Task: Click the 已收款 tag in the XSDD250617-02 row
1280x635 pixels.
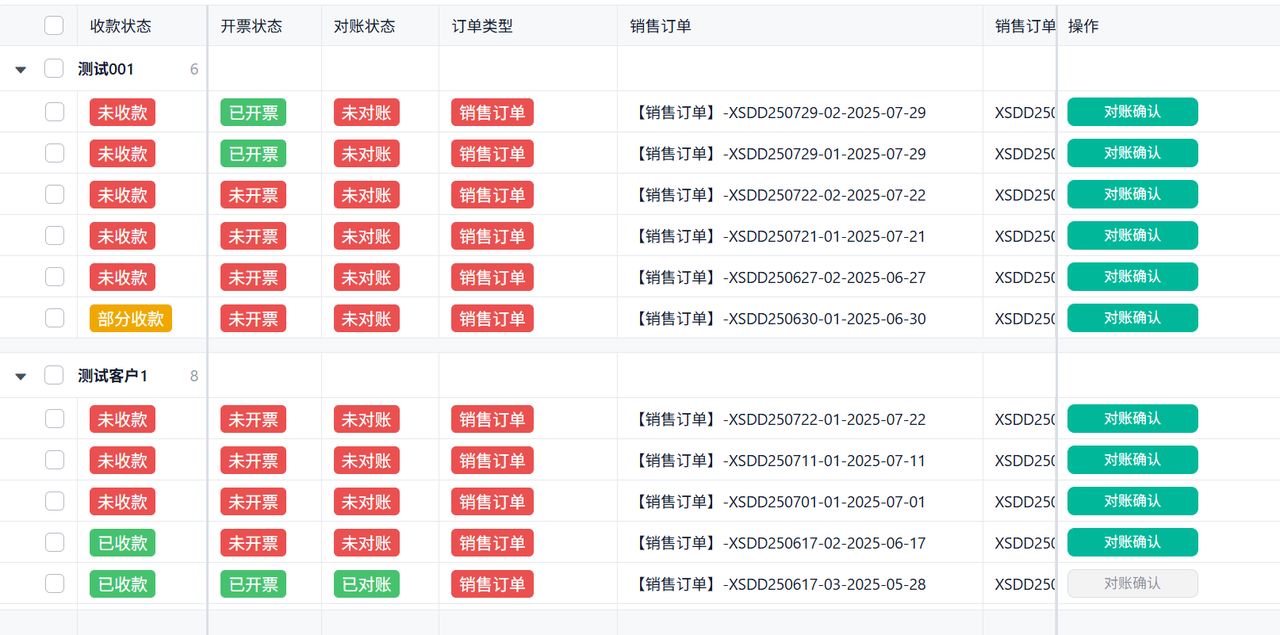Action: coord(122,542)
